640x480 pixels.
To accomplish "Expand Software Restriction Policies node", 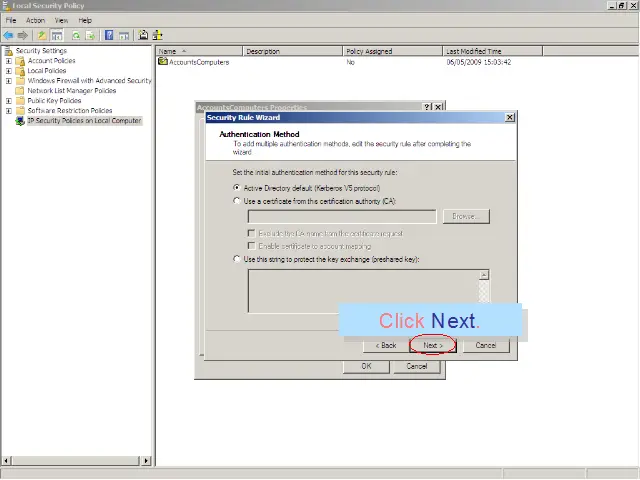I will click(x=9, y=111).
